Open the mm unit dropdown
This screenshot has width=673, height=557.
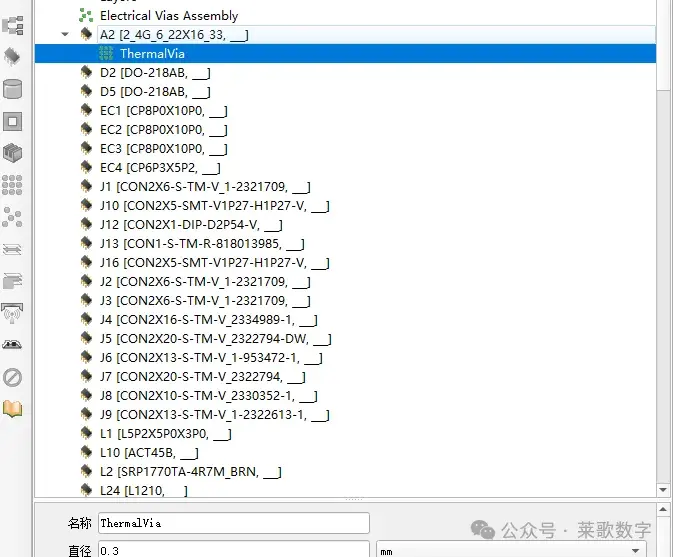point(511,550)
